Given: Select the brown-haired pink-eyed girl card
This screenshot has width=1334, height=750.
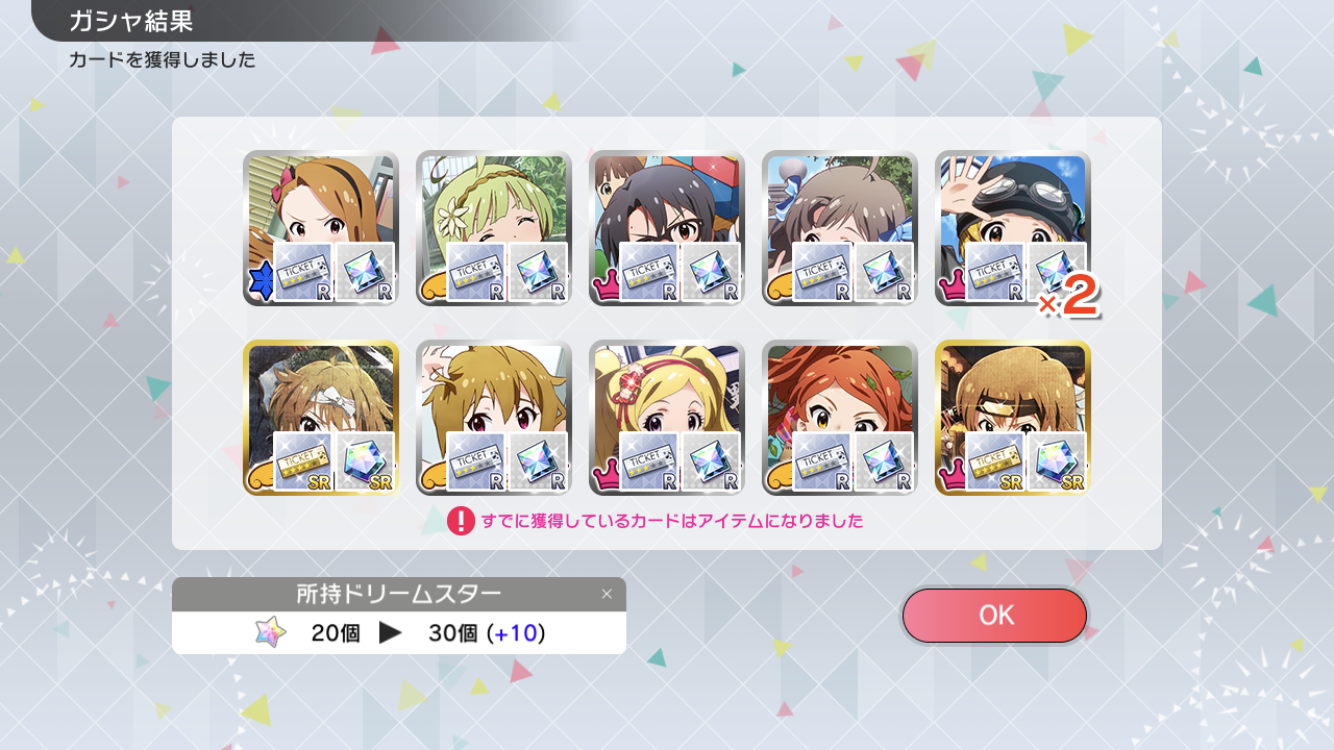Looking at the screenshot, I should 494,418.
